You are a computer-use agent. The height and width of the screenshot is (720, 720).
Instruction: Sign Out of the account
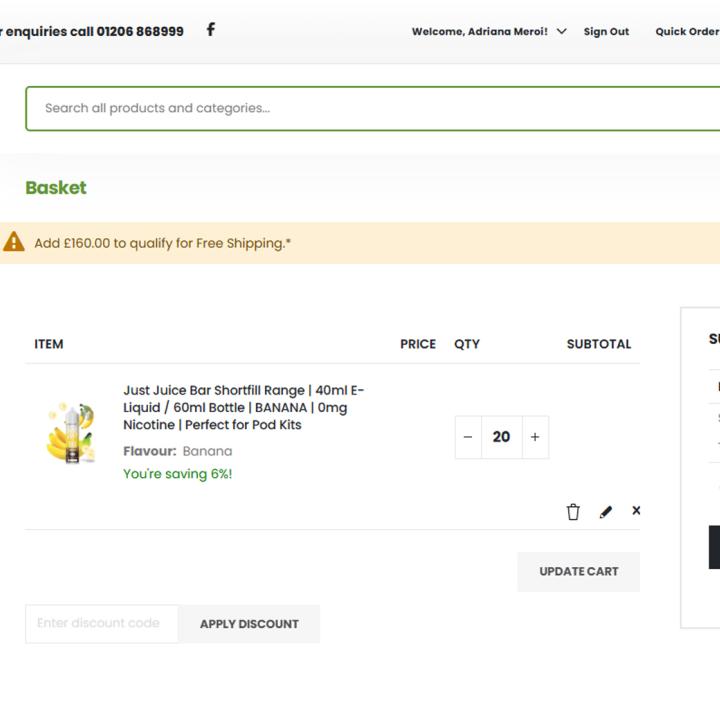click(606, 31)
